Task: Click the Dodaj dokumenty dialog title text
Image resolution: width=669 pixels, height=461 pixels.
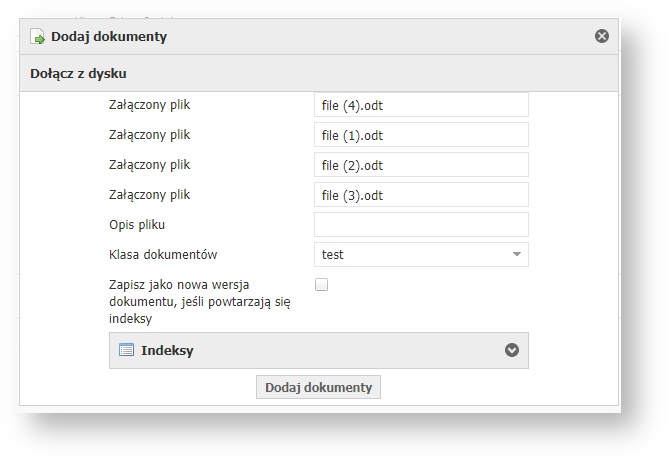Action: [x=109, y=36]
